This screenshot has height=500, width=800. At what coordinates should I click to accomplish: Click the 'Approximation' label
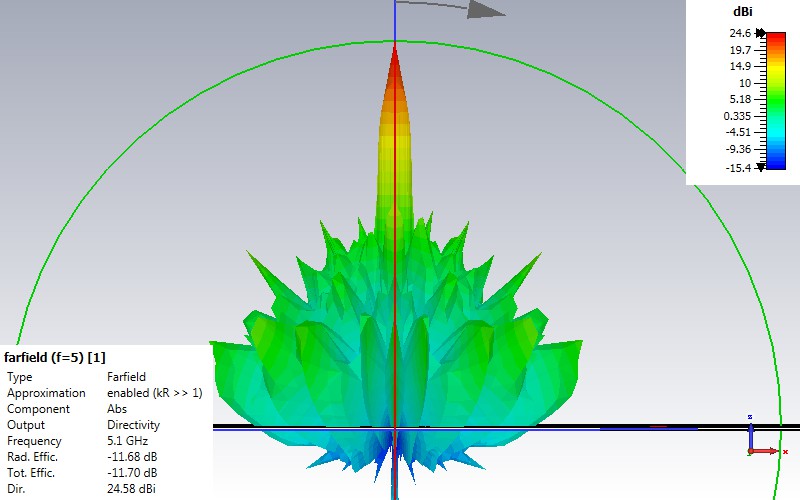46,393
